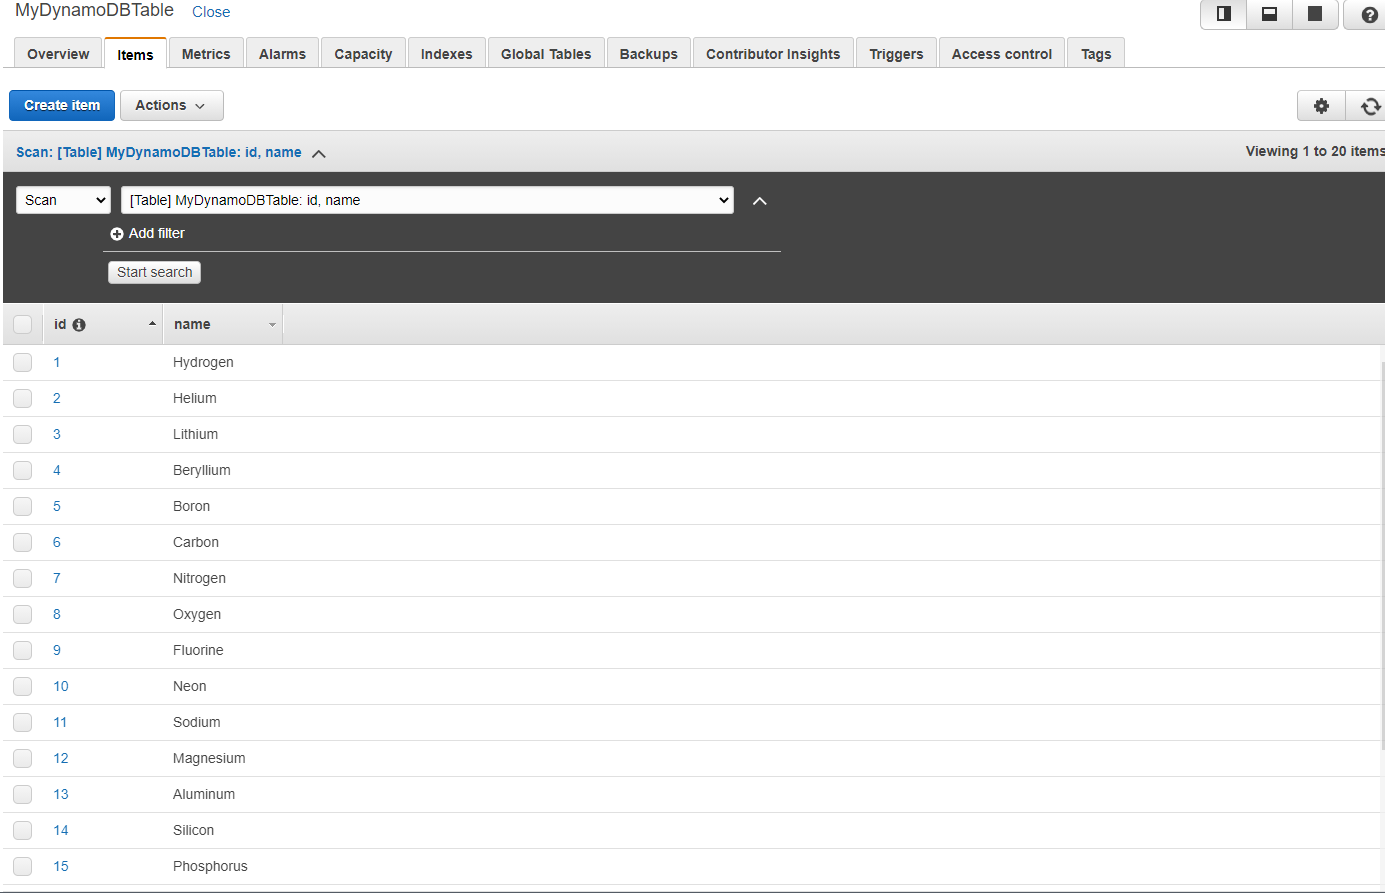Screen dimensions: 1385x893
Task: Open item with id 12
Action: pos(61,758)
